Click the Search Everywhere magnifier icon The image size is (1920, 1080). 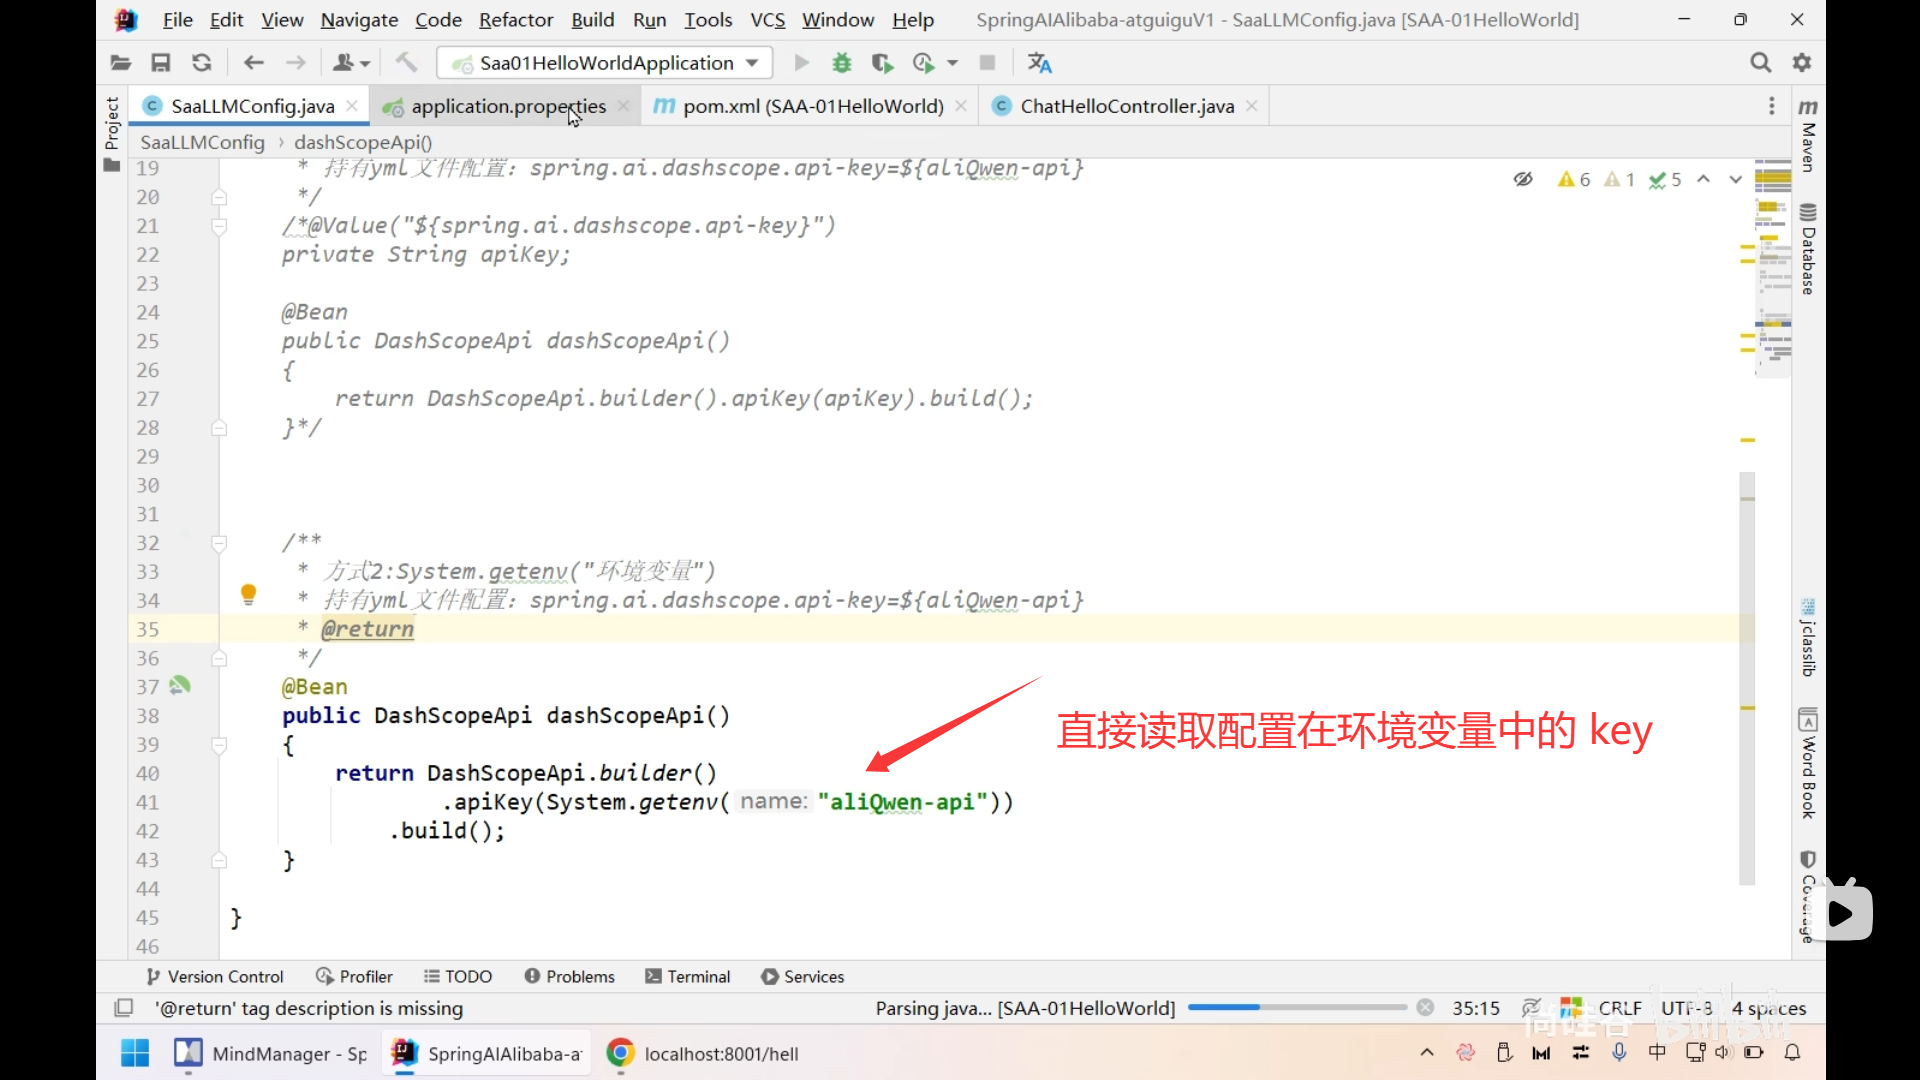(1760, 63)
